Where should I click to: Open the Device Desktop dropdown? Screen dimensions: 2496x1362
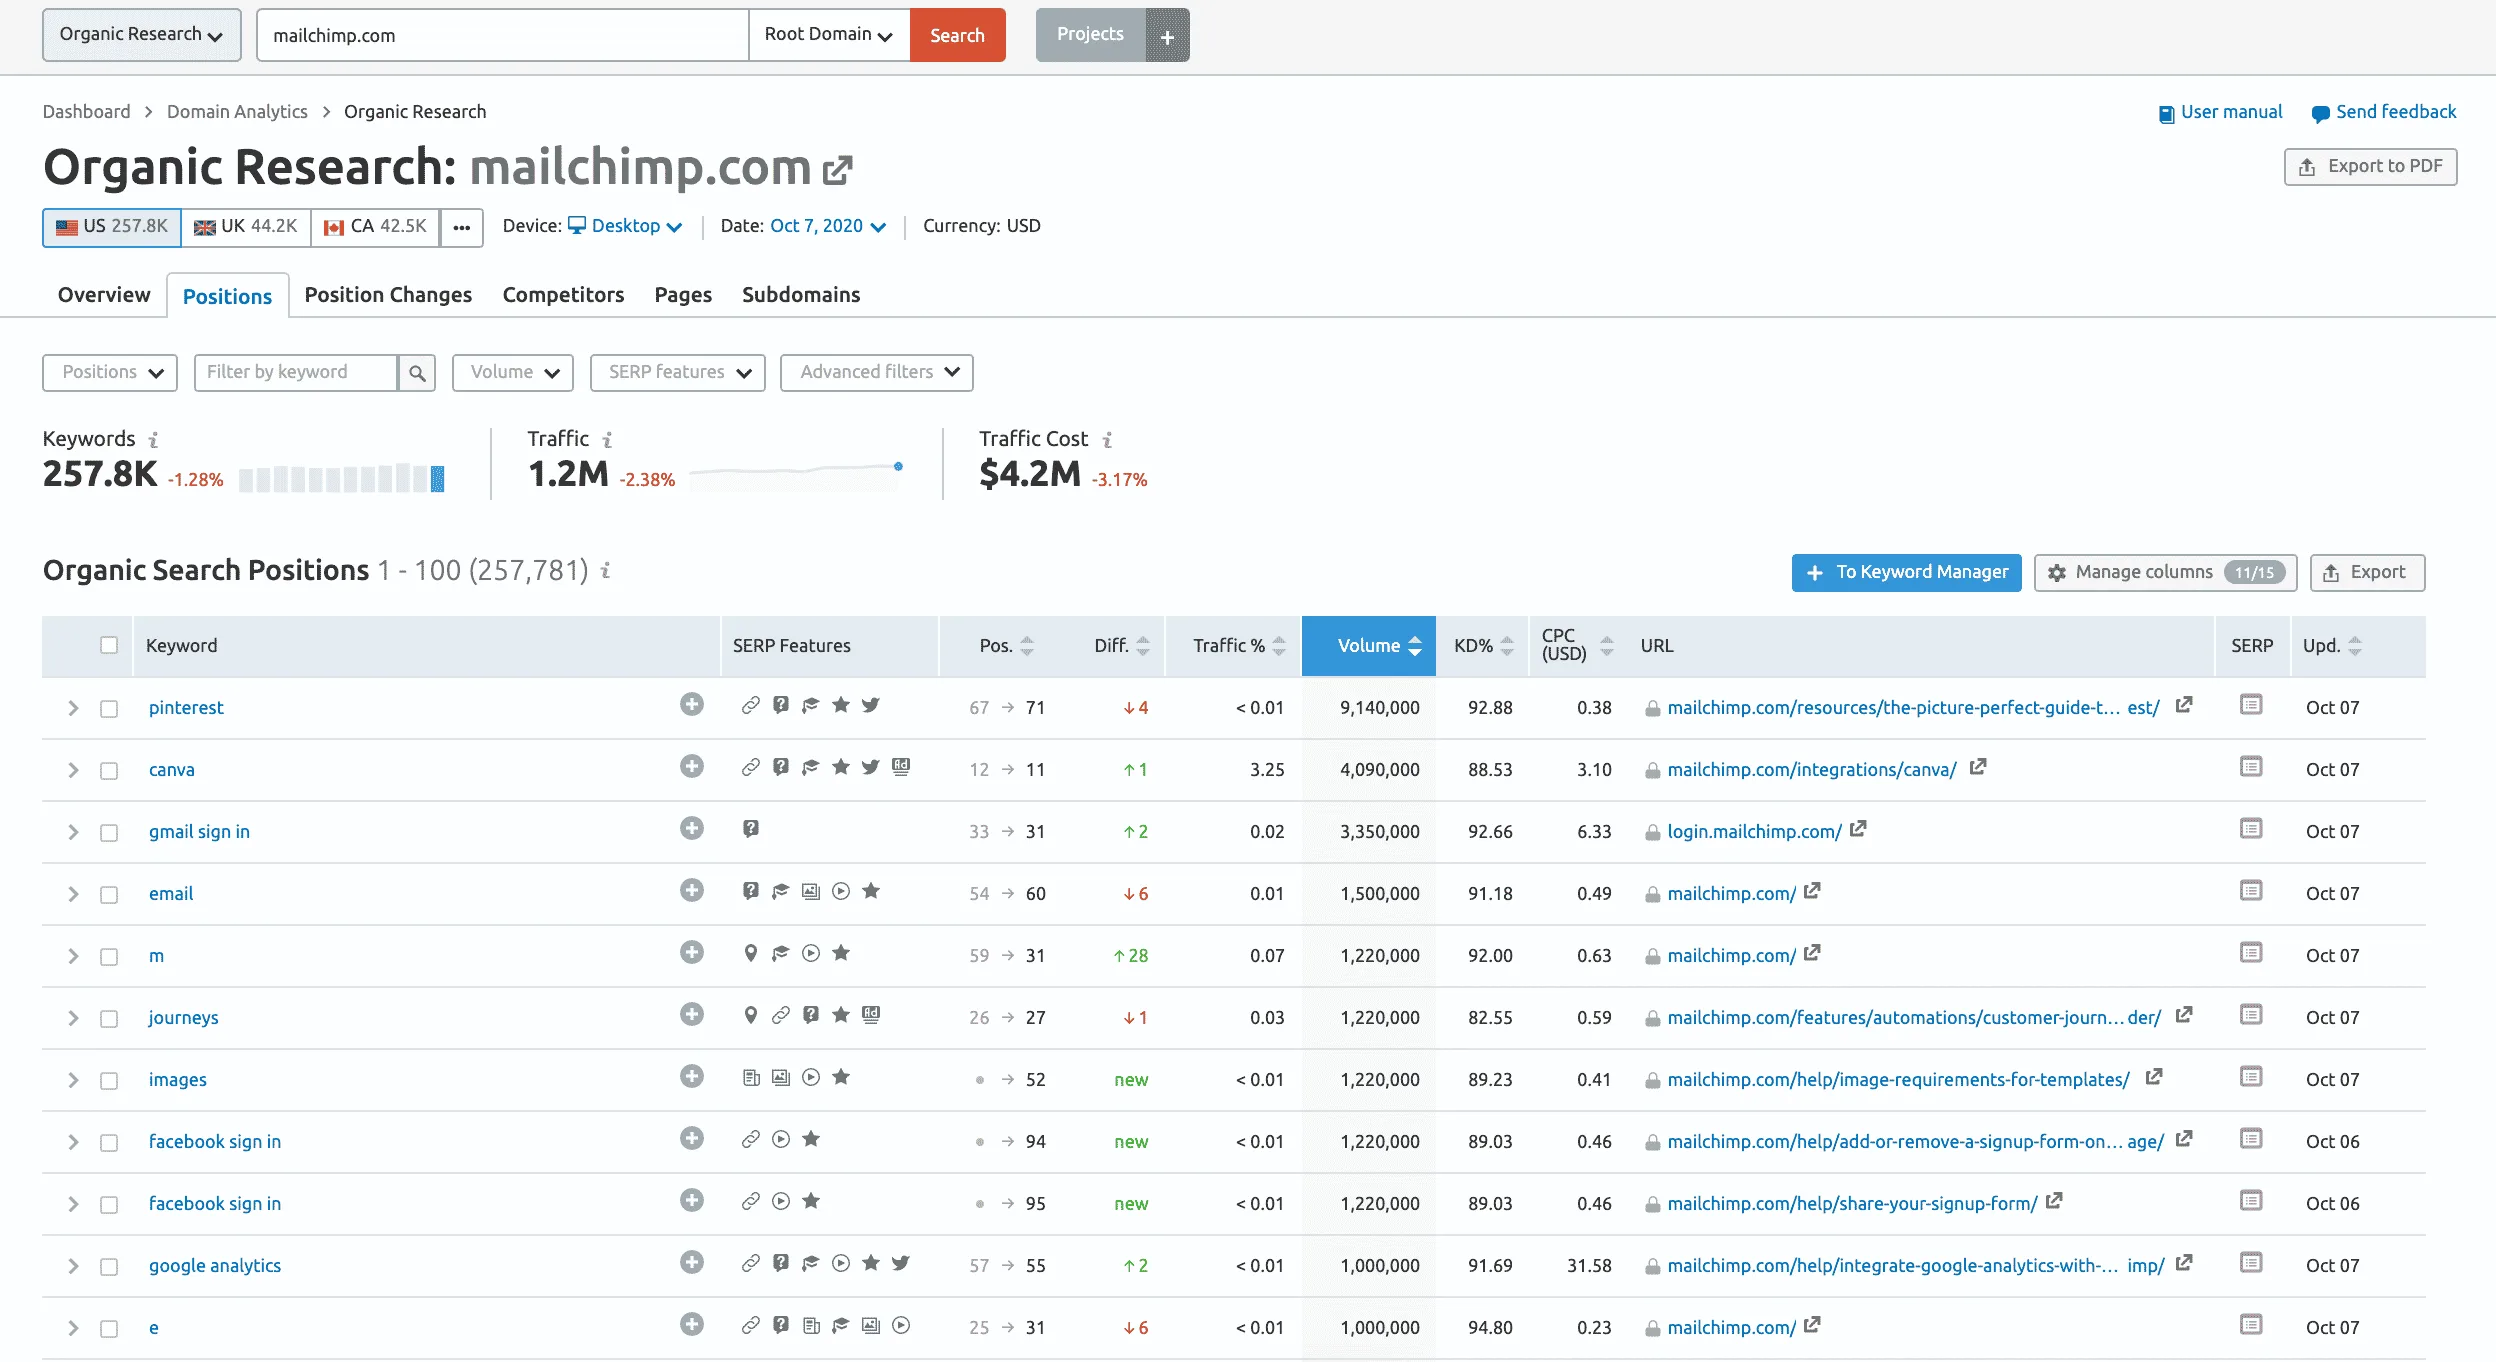coord(627,226)
